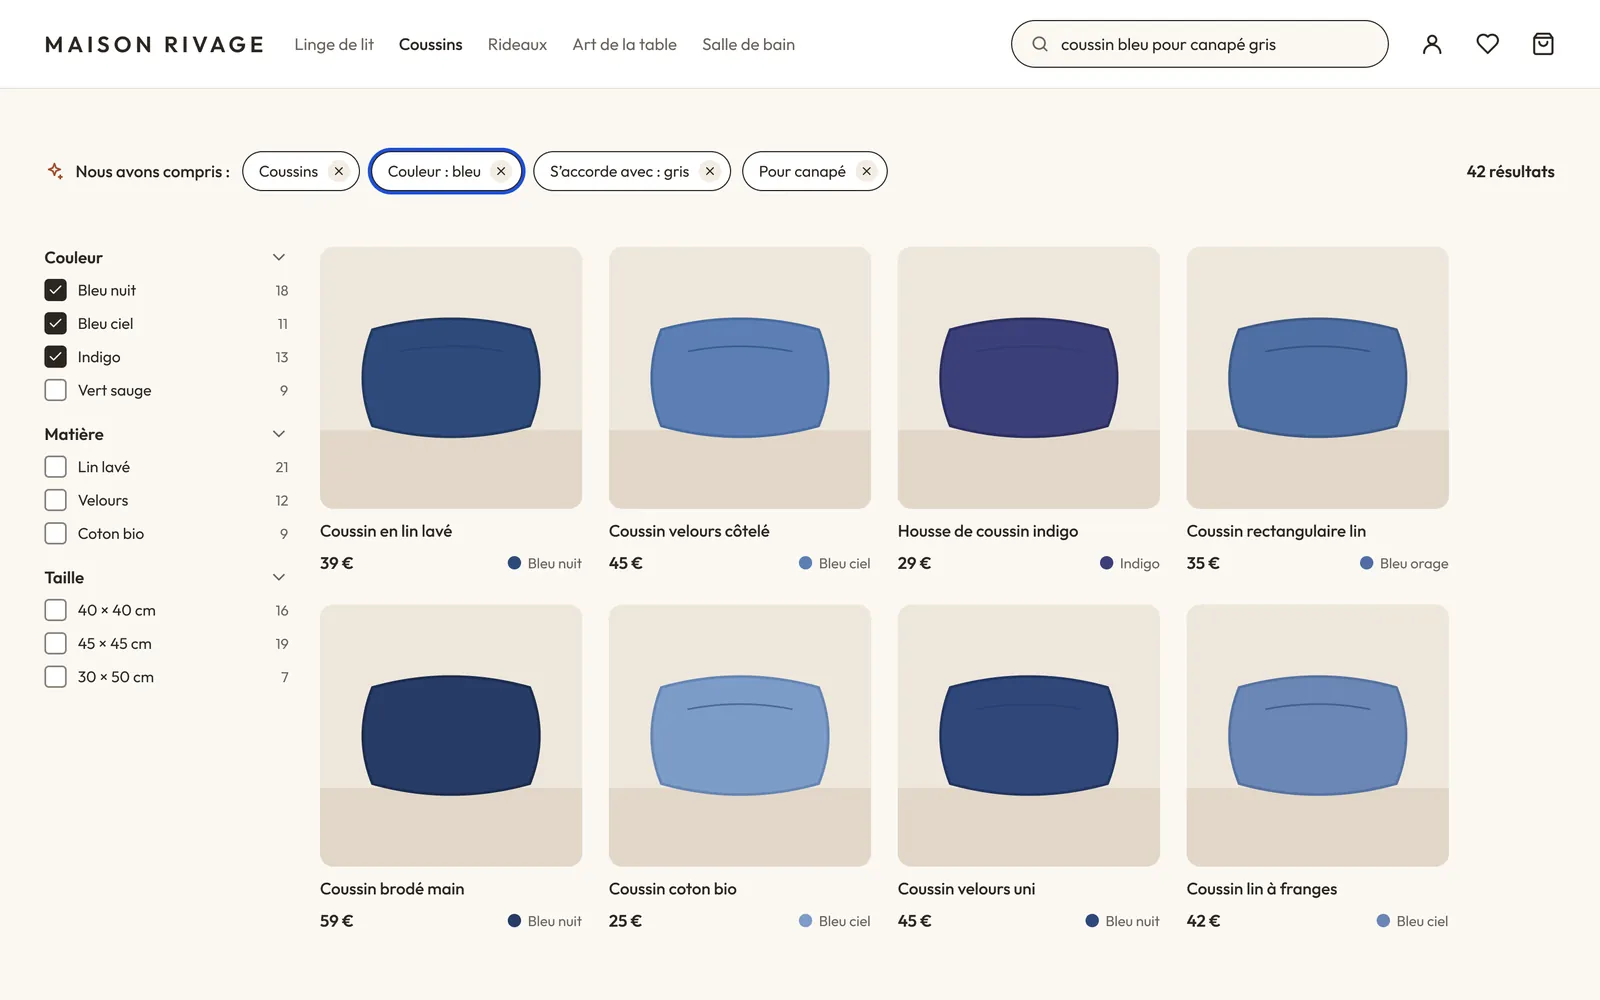Screen dimensions: 1600x1000
Task: Click the search magnifier icon
Action: (1040, 44)
